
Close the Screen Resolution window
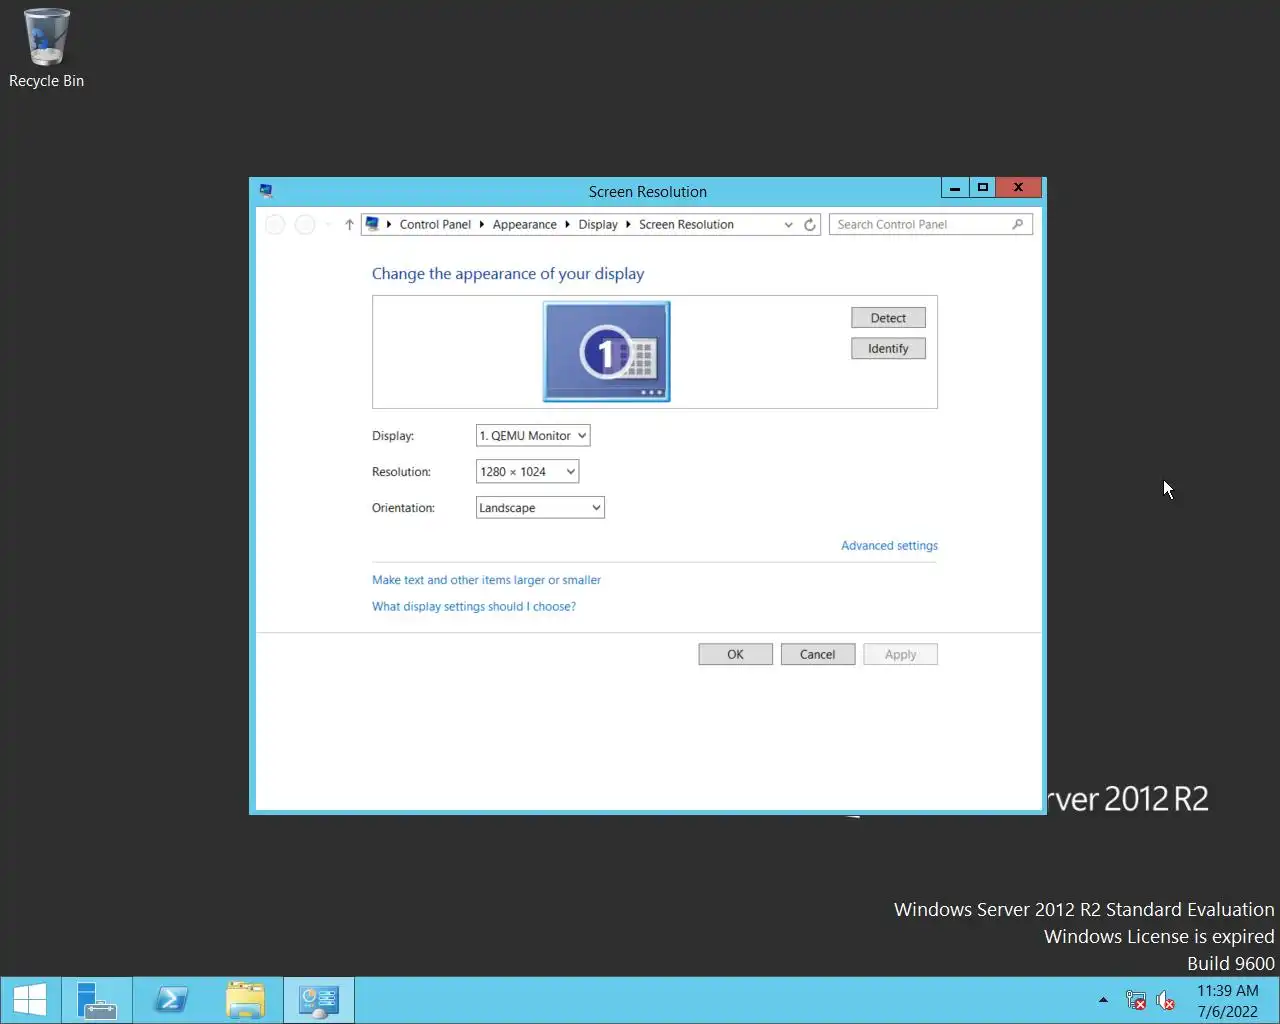[1019, 188]
